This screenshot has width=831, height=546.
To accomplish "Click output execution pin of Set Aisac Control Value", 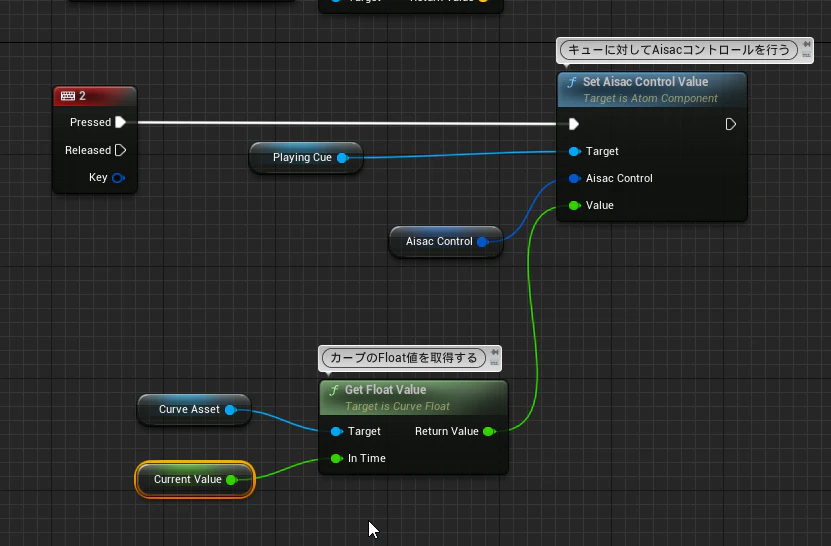I will click(x=730, y=124).
